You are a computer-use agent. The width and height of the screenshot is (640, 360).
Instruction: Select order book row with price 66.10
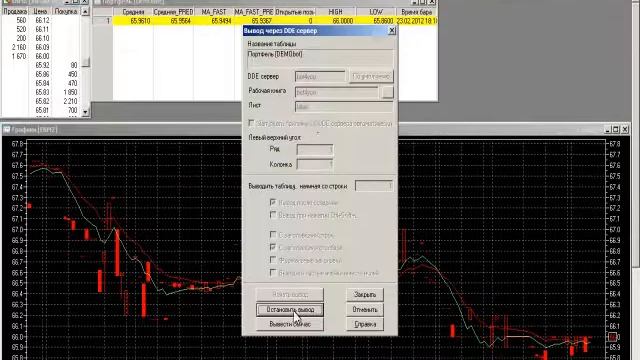(x=41, y=38)
